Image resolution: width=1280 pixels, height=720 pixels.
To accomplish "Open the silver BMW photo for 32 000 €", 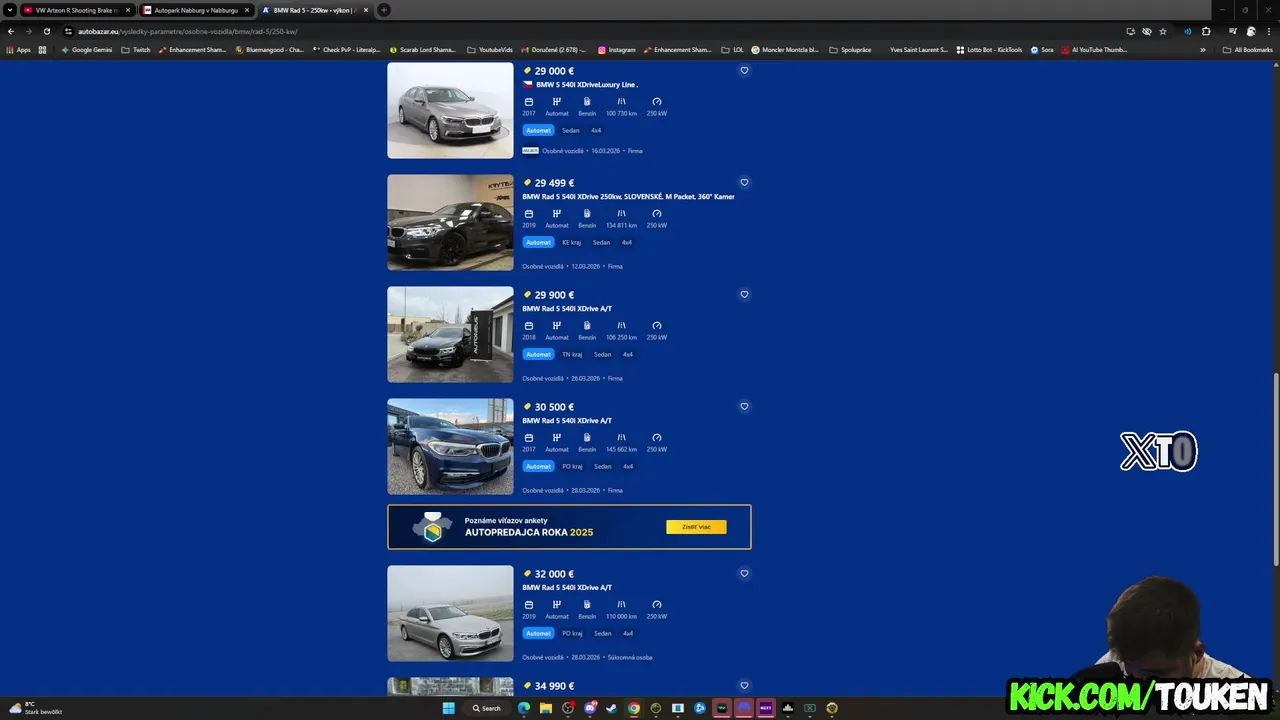I will (450, 614).
